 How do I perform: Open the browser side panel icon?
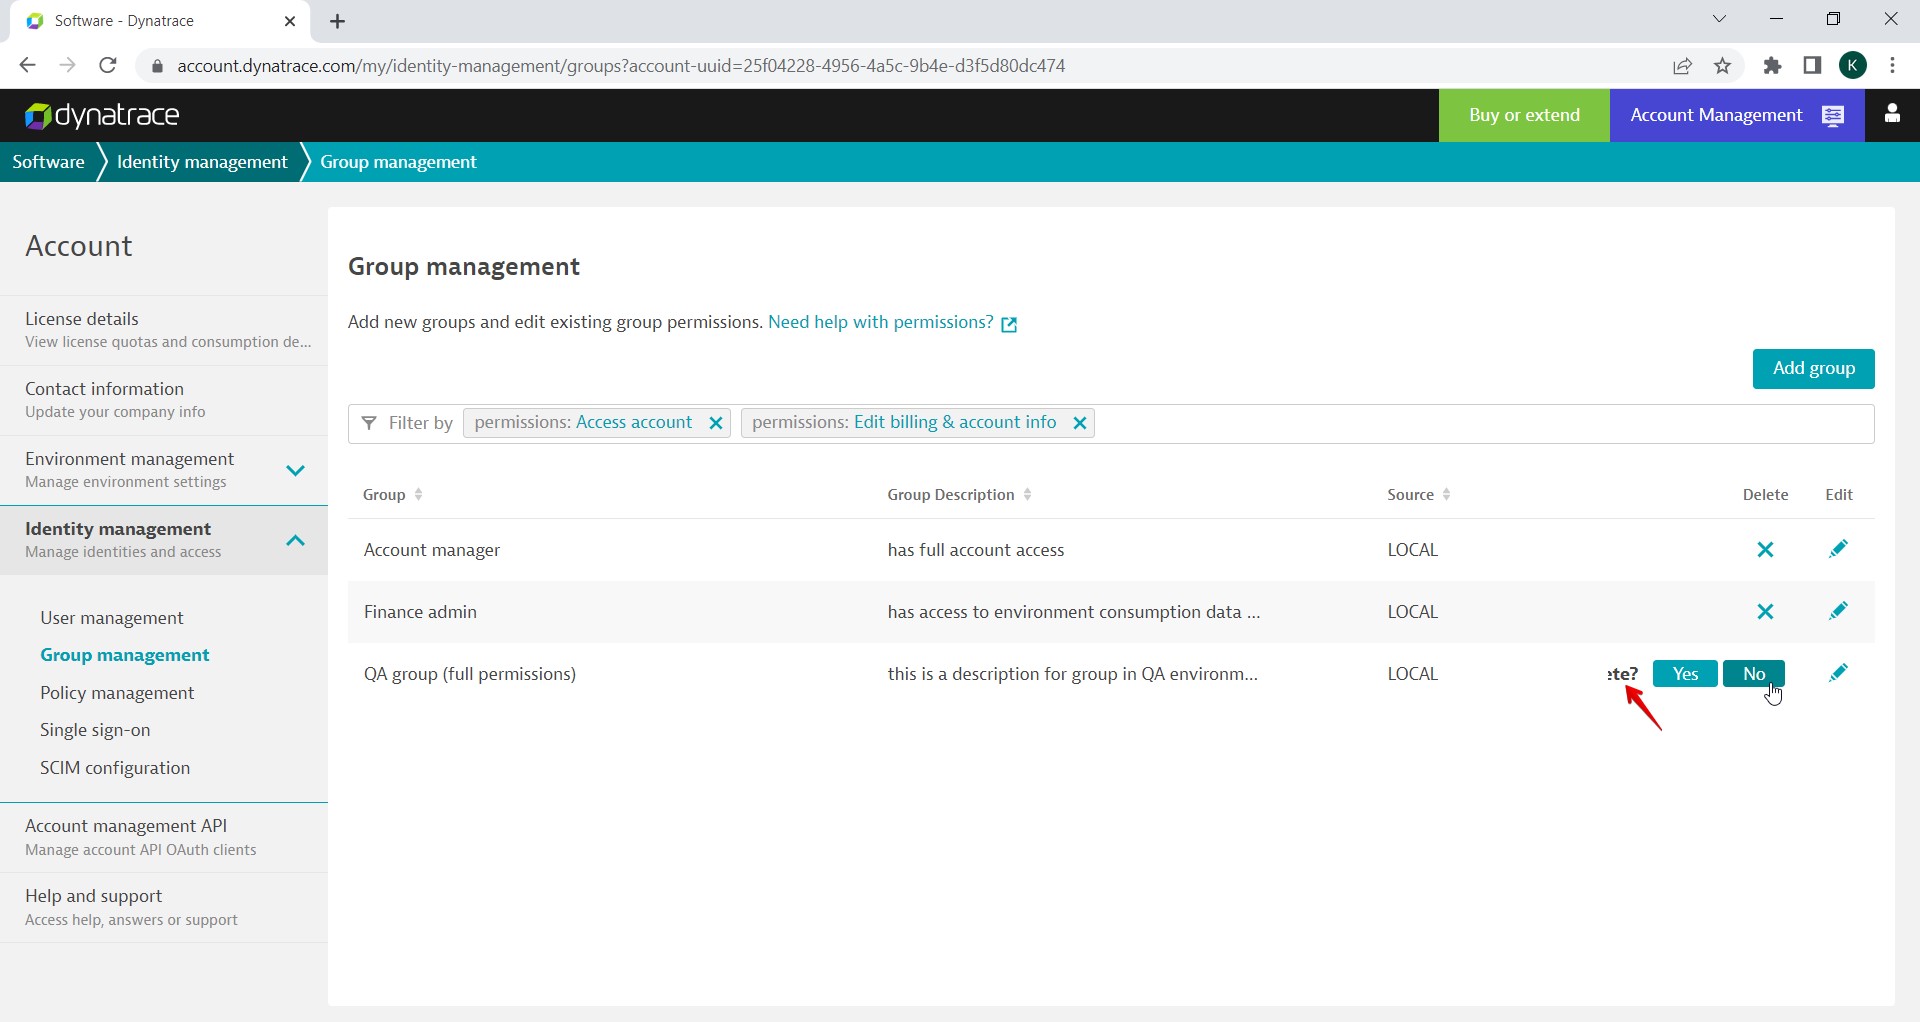[1812, 66]
